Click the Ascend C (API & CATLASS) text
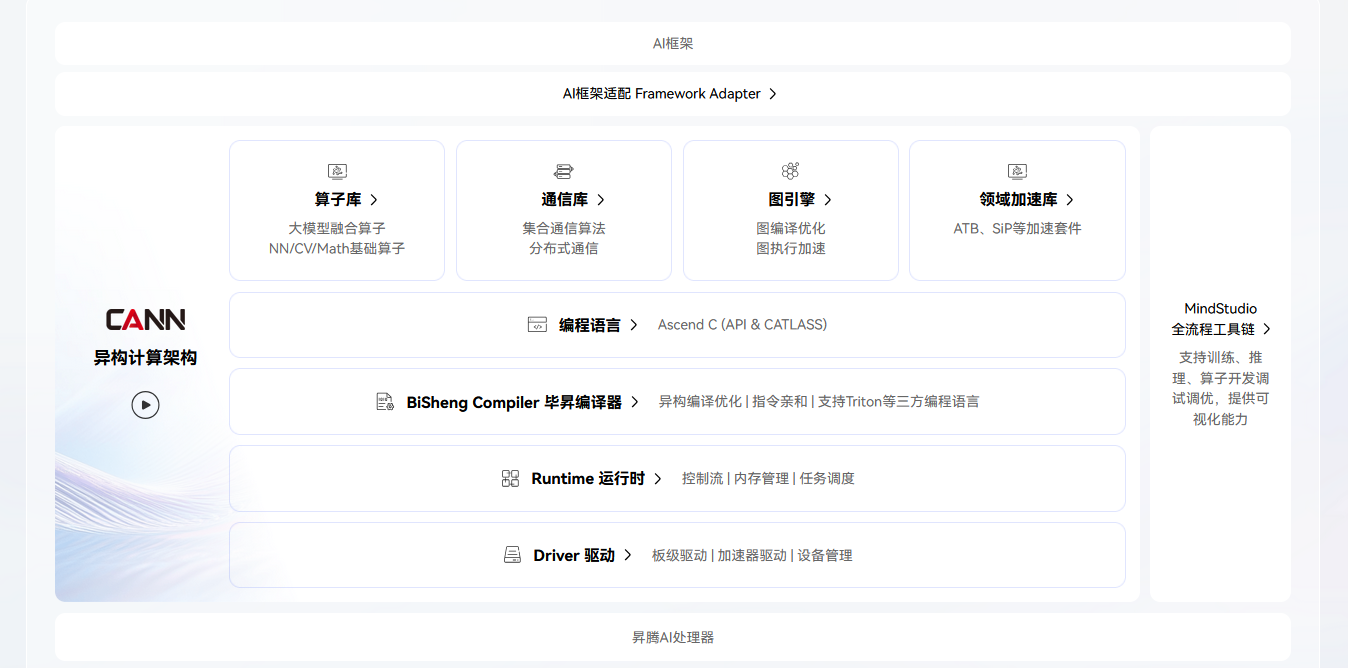The image size is (1348, 668). tap(742, 325)
